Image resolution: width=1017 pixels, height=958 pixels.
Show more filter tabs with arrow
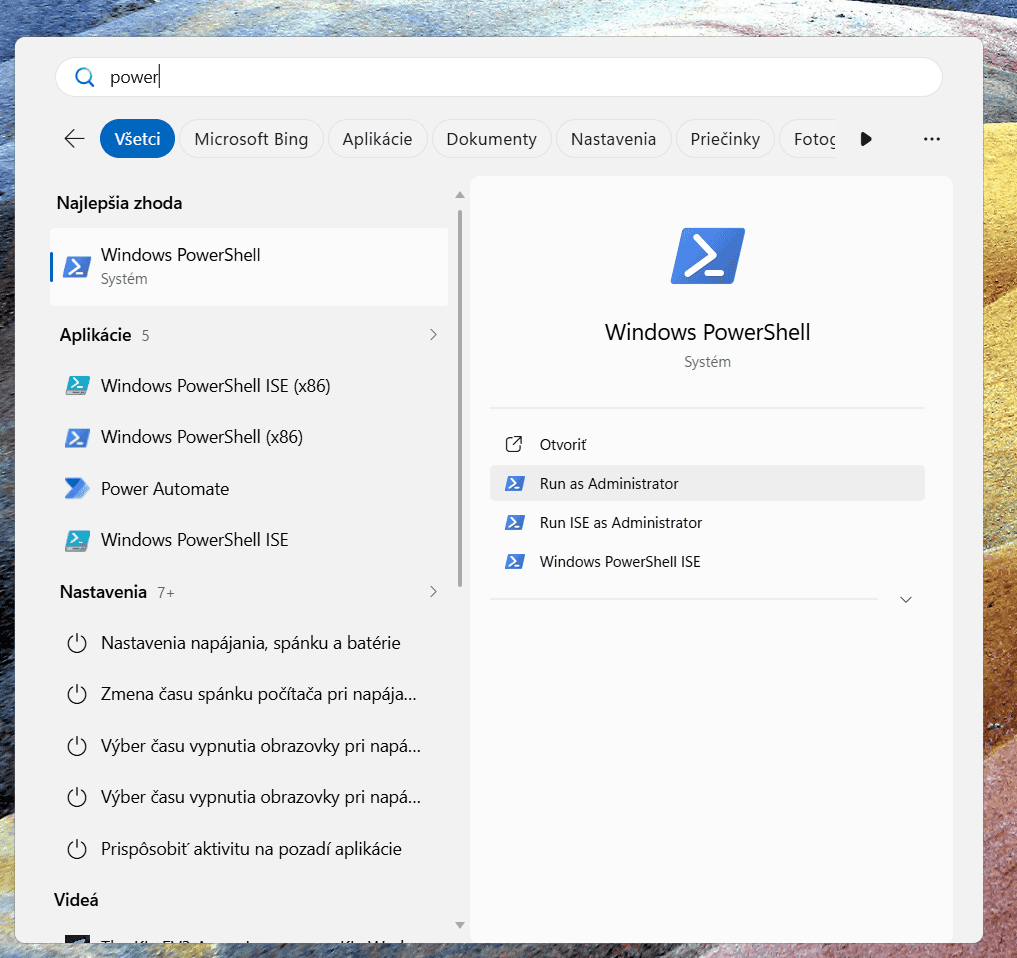pyautogui.click(x=865, y=139)
